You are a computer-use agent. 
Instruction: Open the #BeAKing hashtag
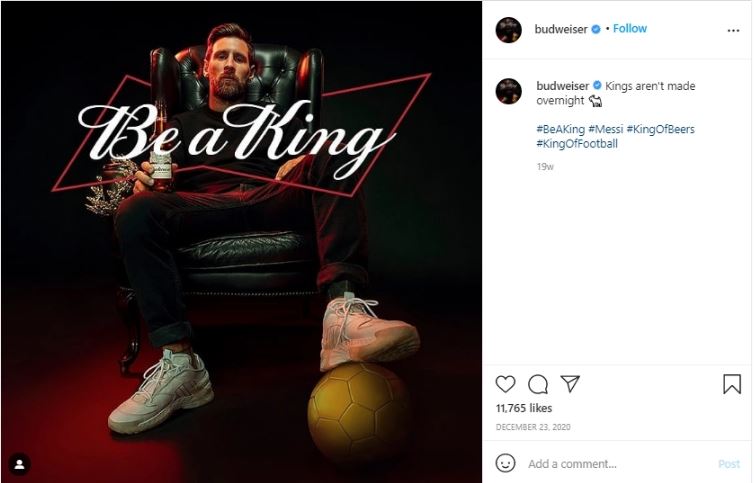coord(559,129)
